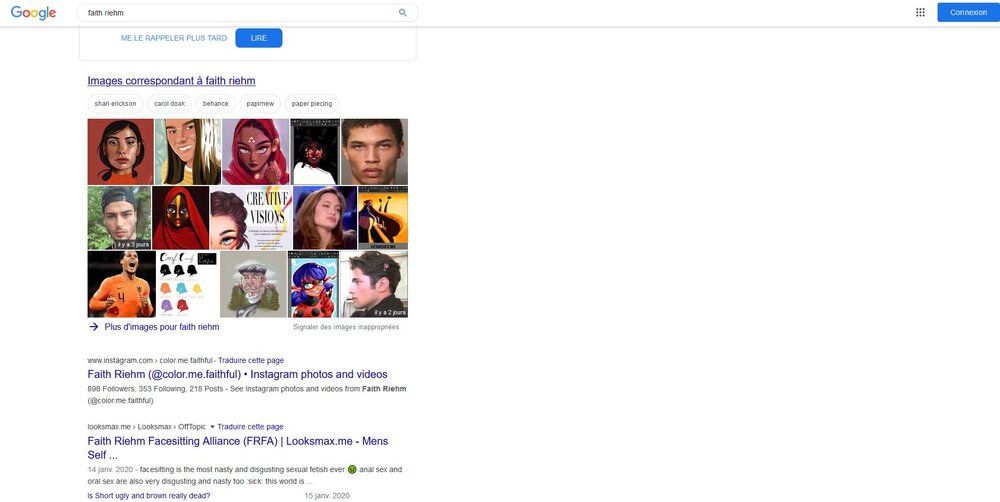
Task: Open the Google apps grid
Action: (x=920, y=12)
